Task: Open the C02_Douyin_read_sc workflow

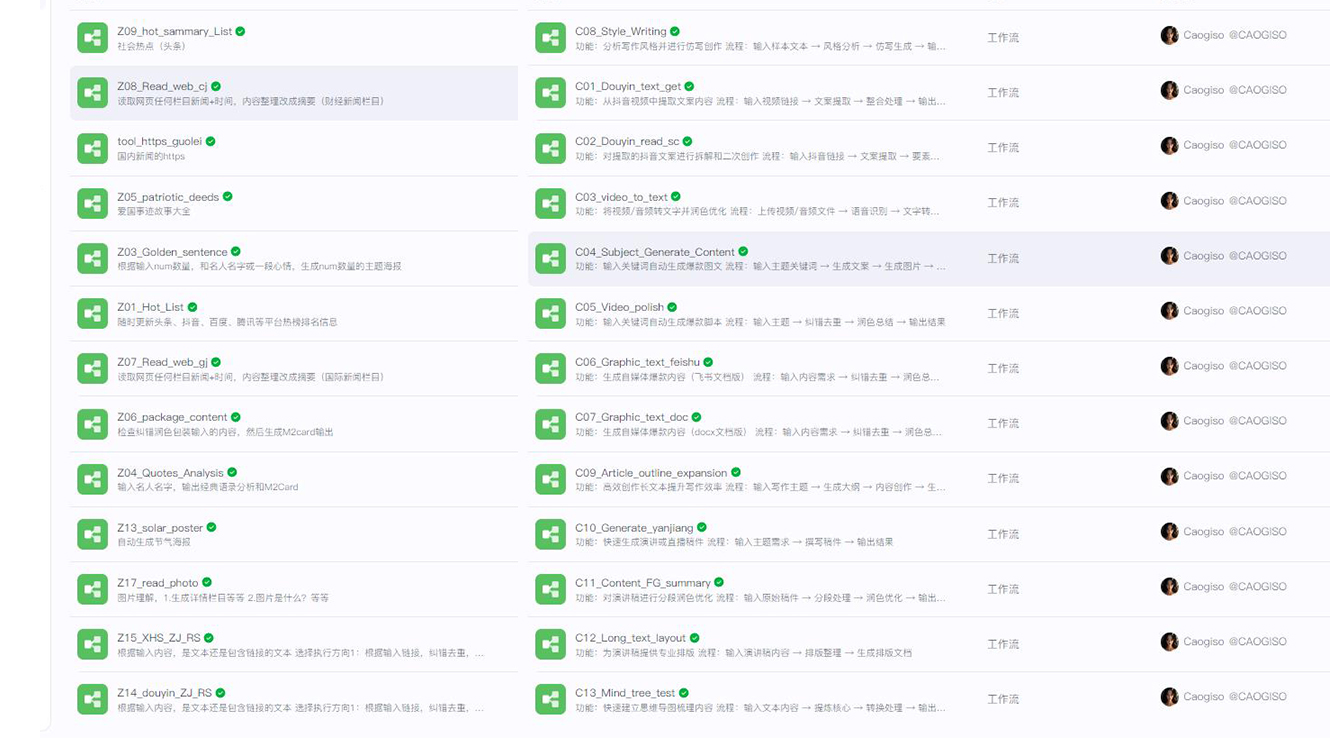Action: click(x=626, y=142)
